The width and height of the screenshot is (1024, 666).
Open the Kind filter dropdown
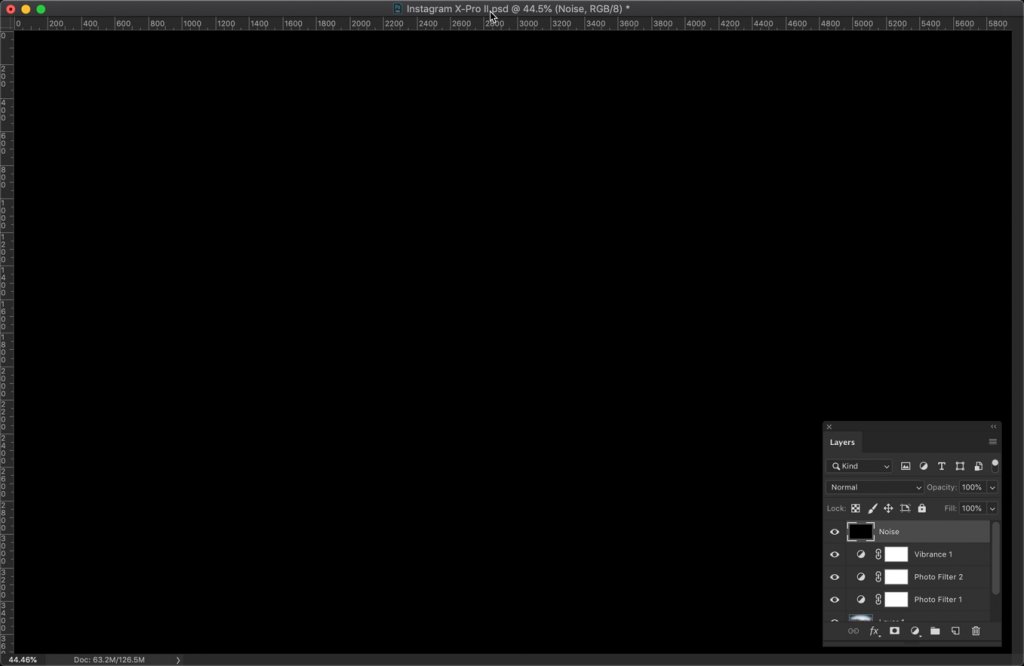(x=858, y=466)
